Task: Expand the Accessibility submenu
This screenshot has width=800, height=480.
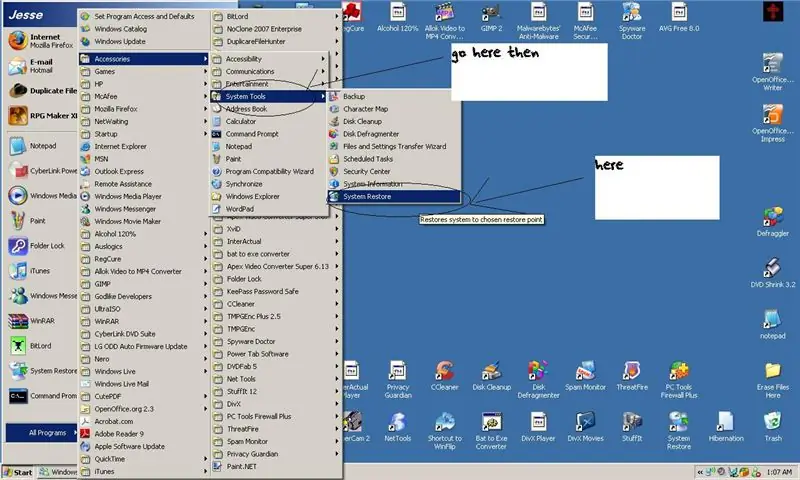Action: coord(268,59)
